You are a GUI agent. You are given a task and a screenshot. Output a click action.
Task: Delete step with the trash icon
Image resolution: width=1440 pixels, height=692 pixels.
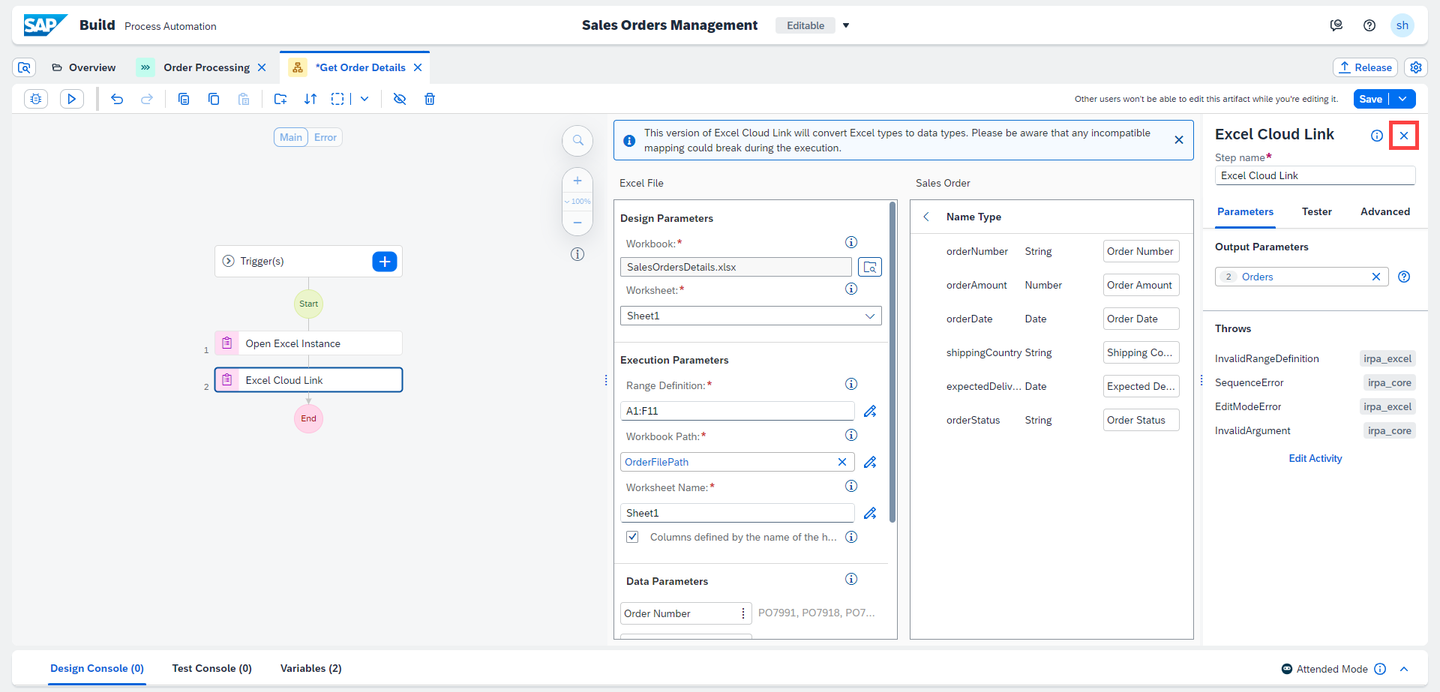point(430,99)
